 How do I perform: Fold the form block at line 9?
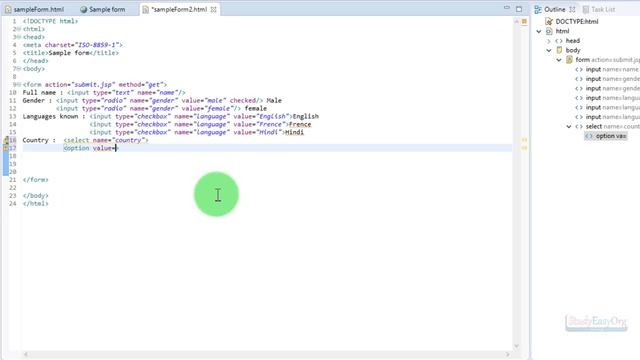(x=19, y=84)
